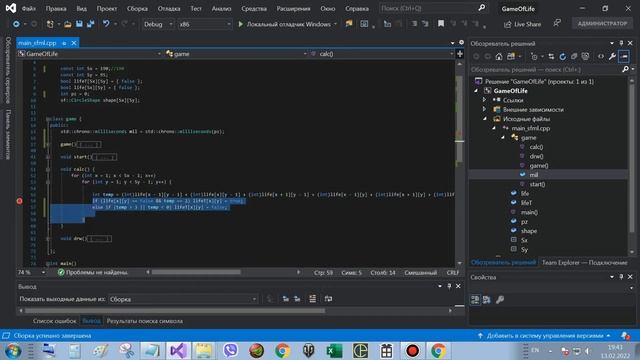Undo the last action via toolbar arrow
The width and height of the screenshot is (640, 360).
tap(106, 24)
